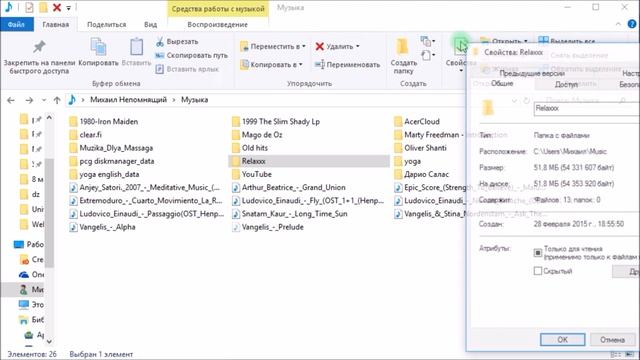Screen dimensions: 640x360
Task: Click Paste shortcut (Вставить ярлык)
Action: 187,69
